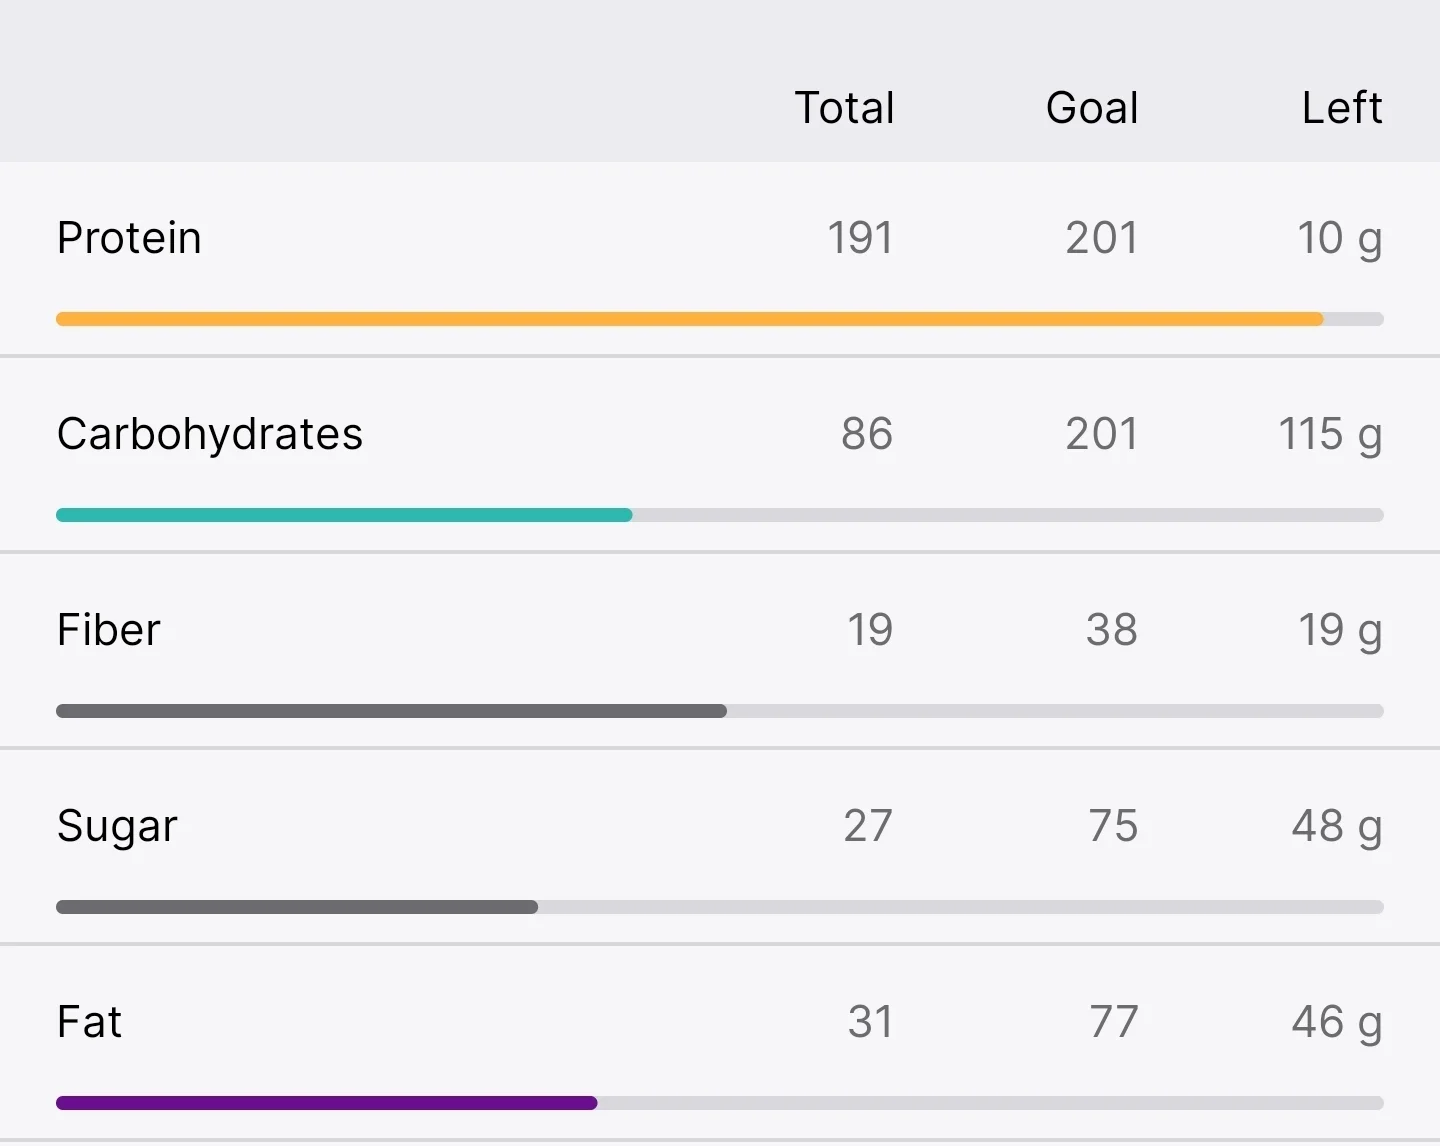Viewport: 1440px width, 1146px height.
Task: Click the gray Fiber progress bar
Action: pos(720,711)
